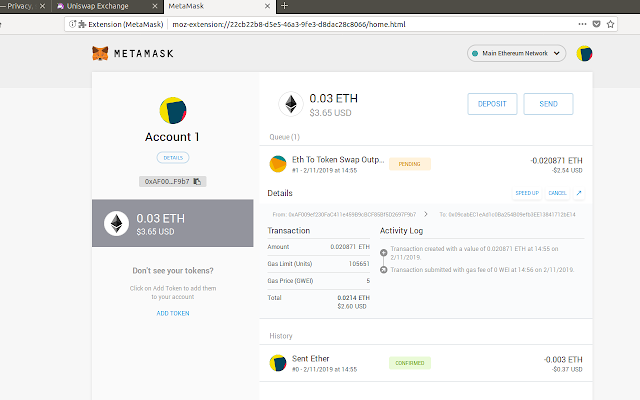Click the Pocket save icon in the address bar
The image size is (640, 400).
tap(596, 24)
